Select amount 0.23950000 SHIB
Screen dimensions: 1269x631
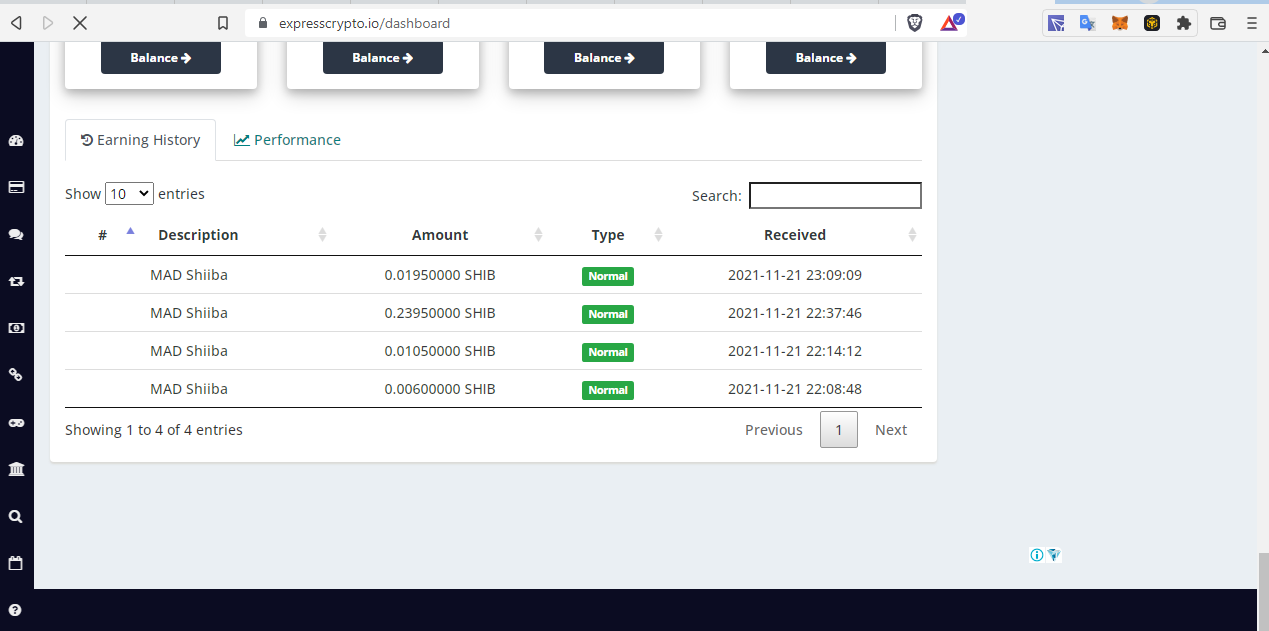pos(440,313)
